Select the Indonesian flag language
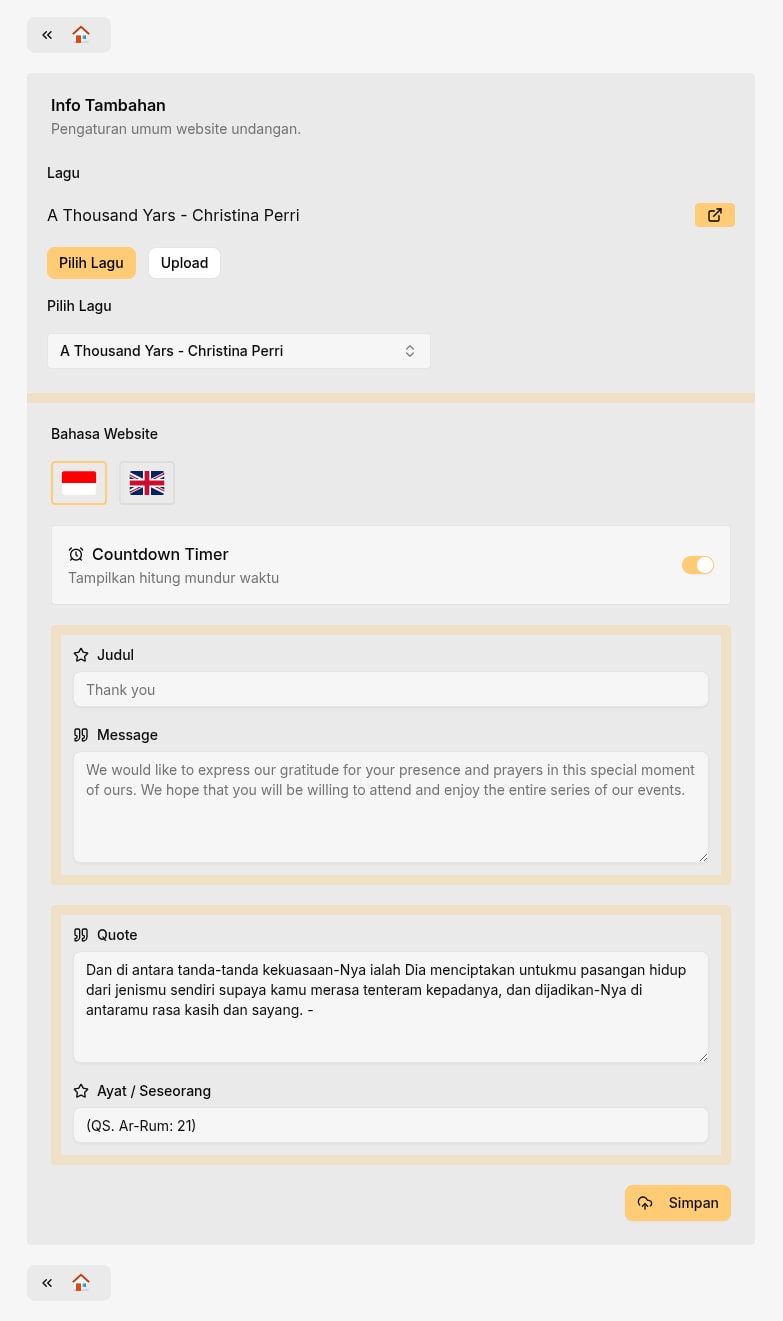The image size is (783, 1321). click(x=79, y=483)
